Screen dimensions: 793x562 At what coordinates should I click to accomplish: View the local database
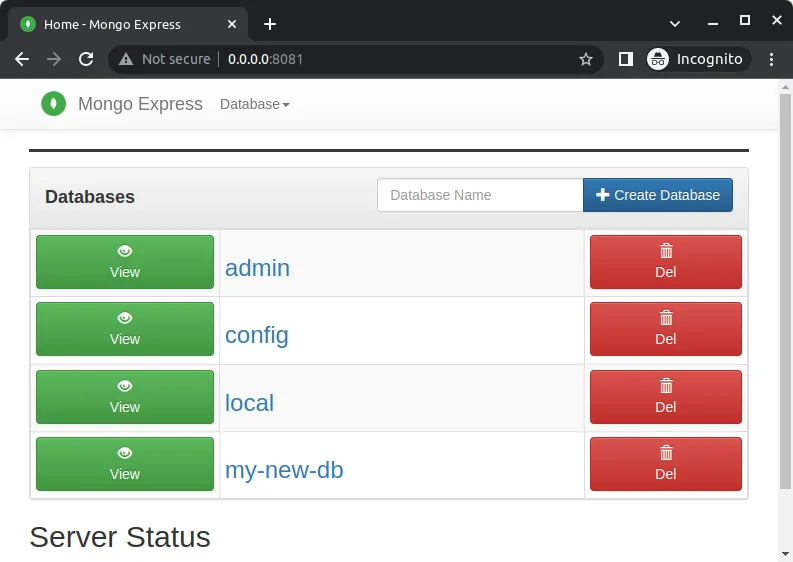pyautogui.click(x=125, y=397)
